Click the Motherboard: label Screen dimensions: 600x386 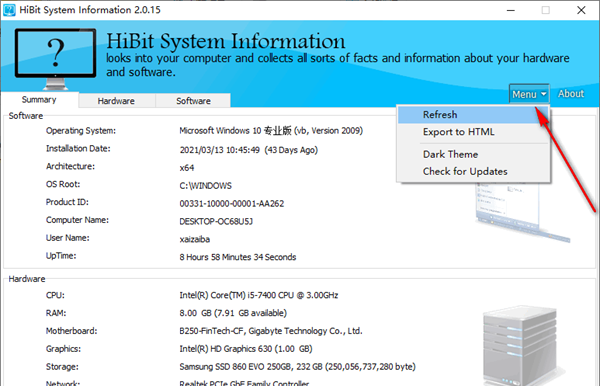[x=72, y=331]
